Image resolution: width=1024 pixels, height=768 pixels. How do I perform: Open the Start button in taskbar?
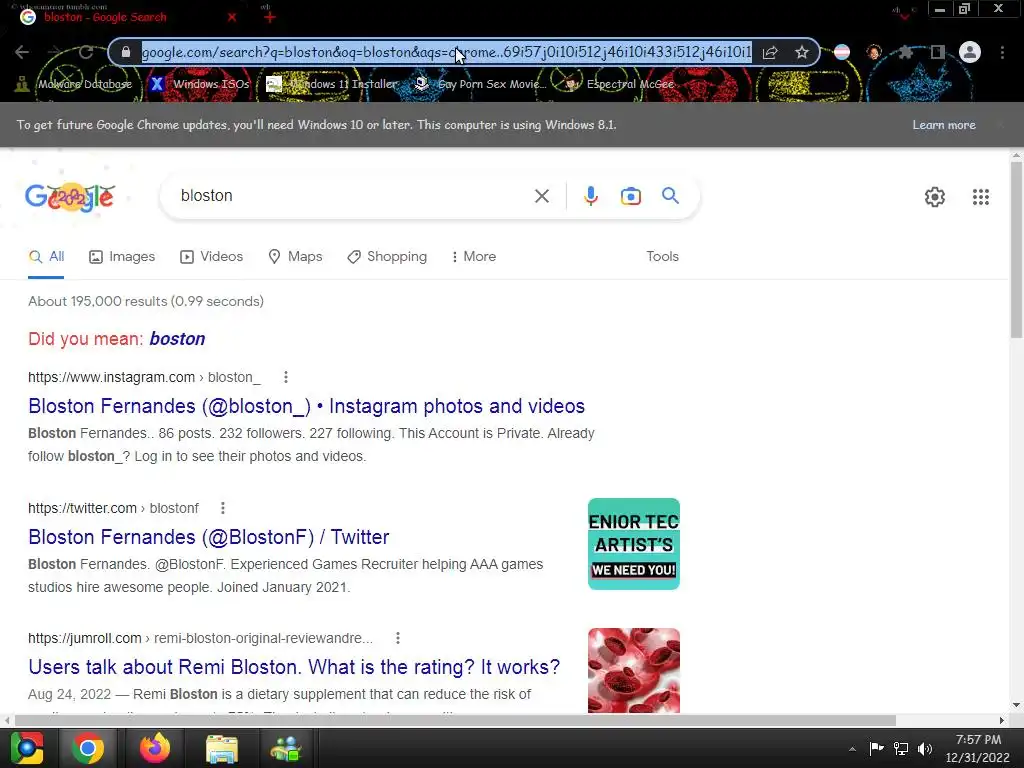[x=27, y=748]
